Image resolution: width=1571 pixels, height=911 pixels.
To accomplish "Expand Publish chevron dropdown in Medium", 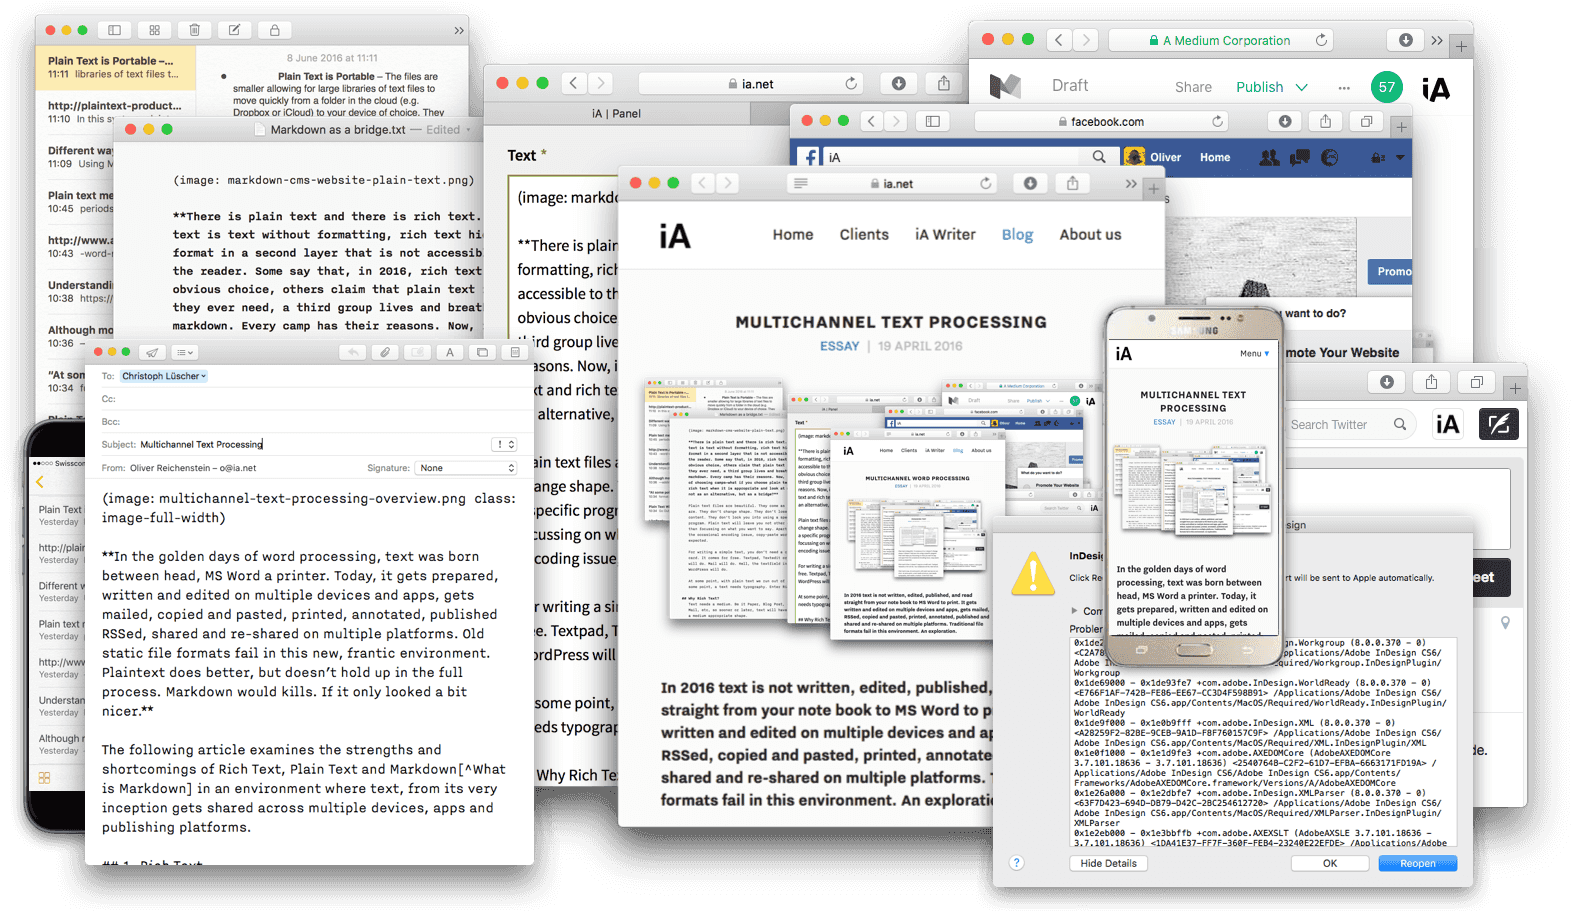I will (1302, 87).
